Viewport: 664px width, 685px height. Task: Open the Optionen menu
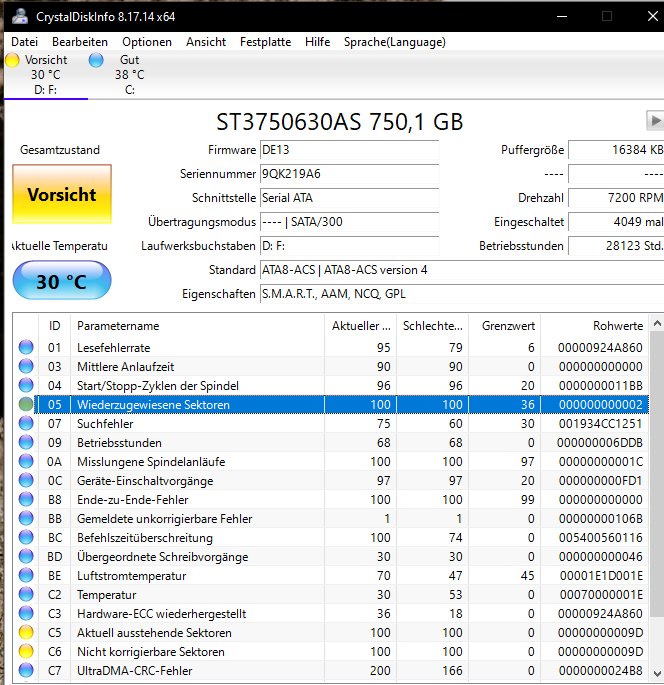[147, 42]
